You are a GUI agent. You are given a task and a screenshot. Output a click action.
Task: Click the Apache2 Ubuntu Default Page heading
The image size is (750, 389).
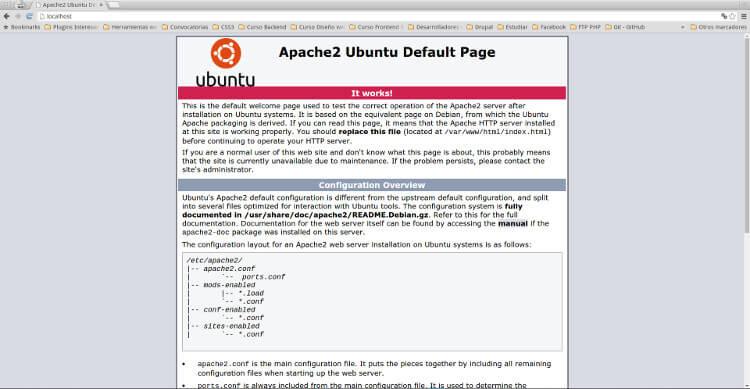[x=387, y=52]
